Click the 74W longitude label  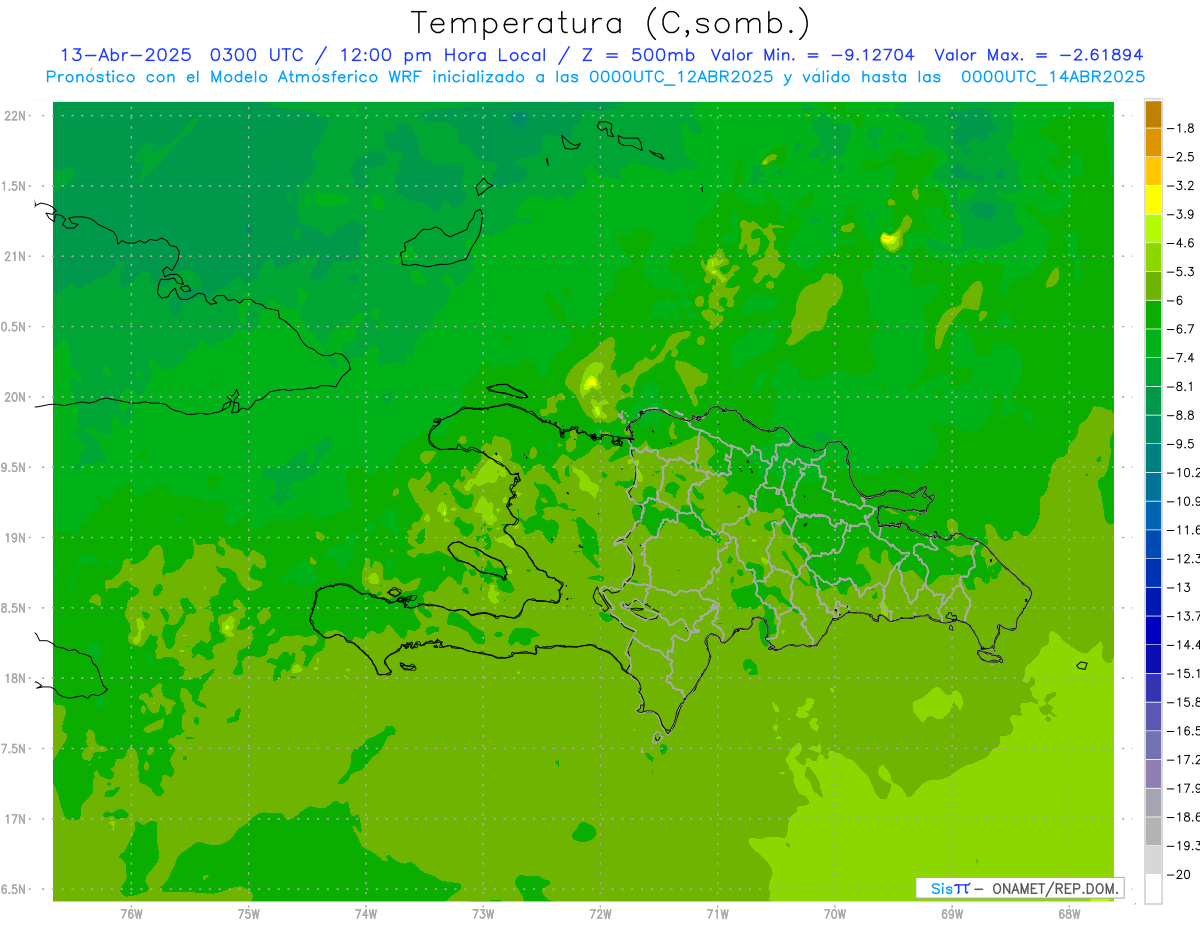(x=366, y=914)
